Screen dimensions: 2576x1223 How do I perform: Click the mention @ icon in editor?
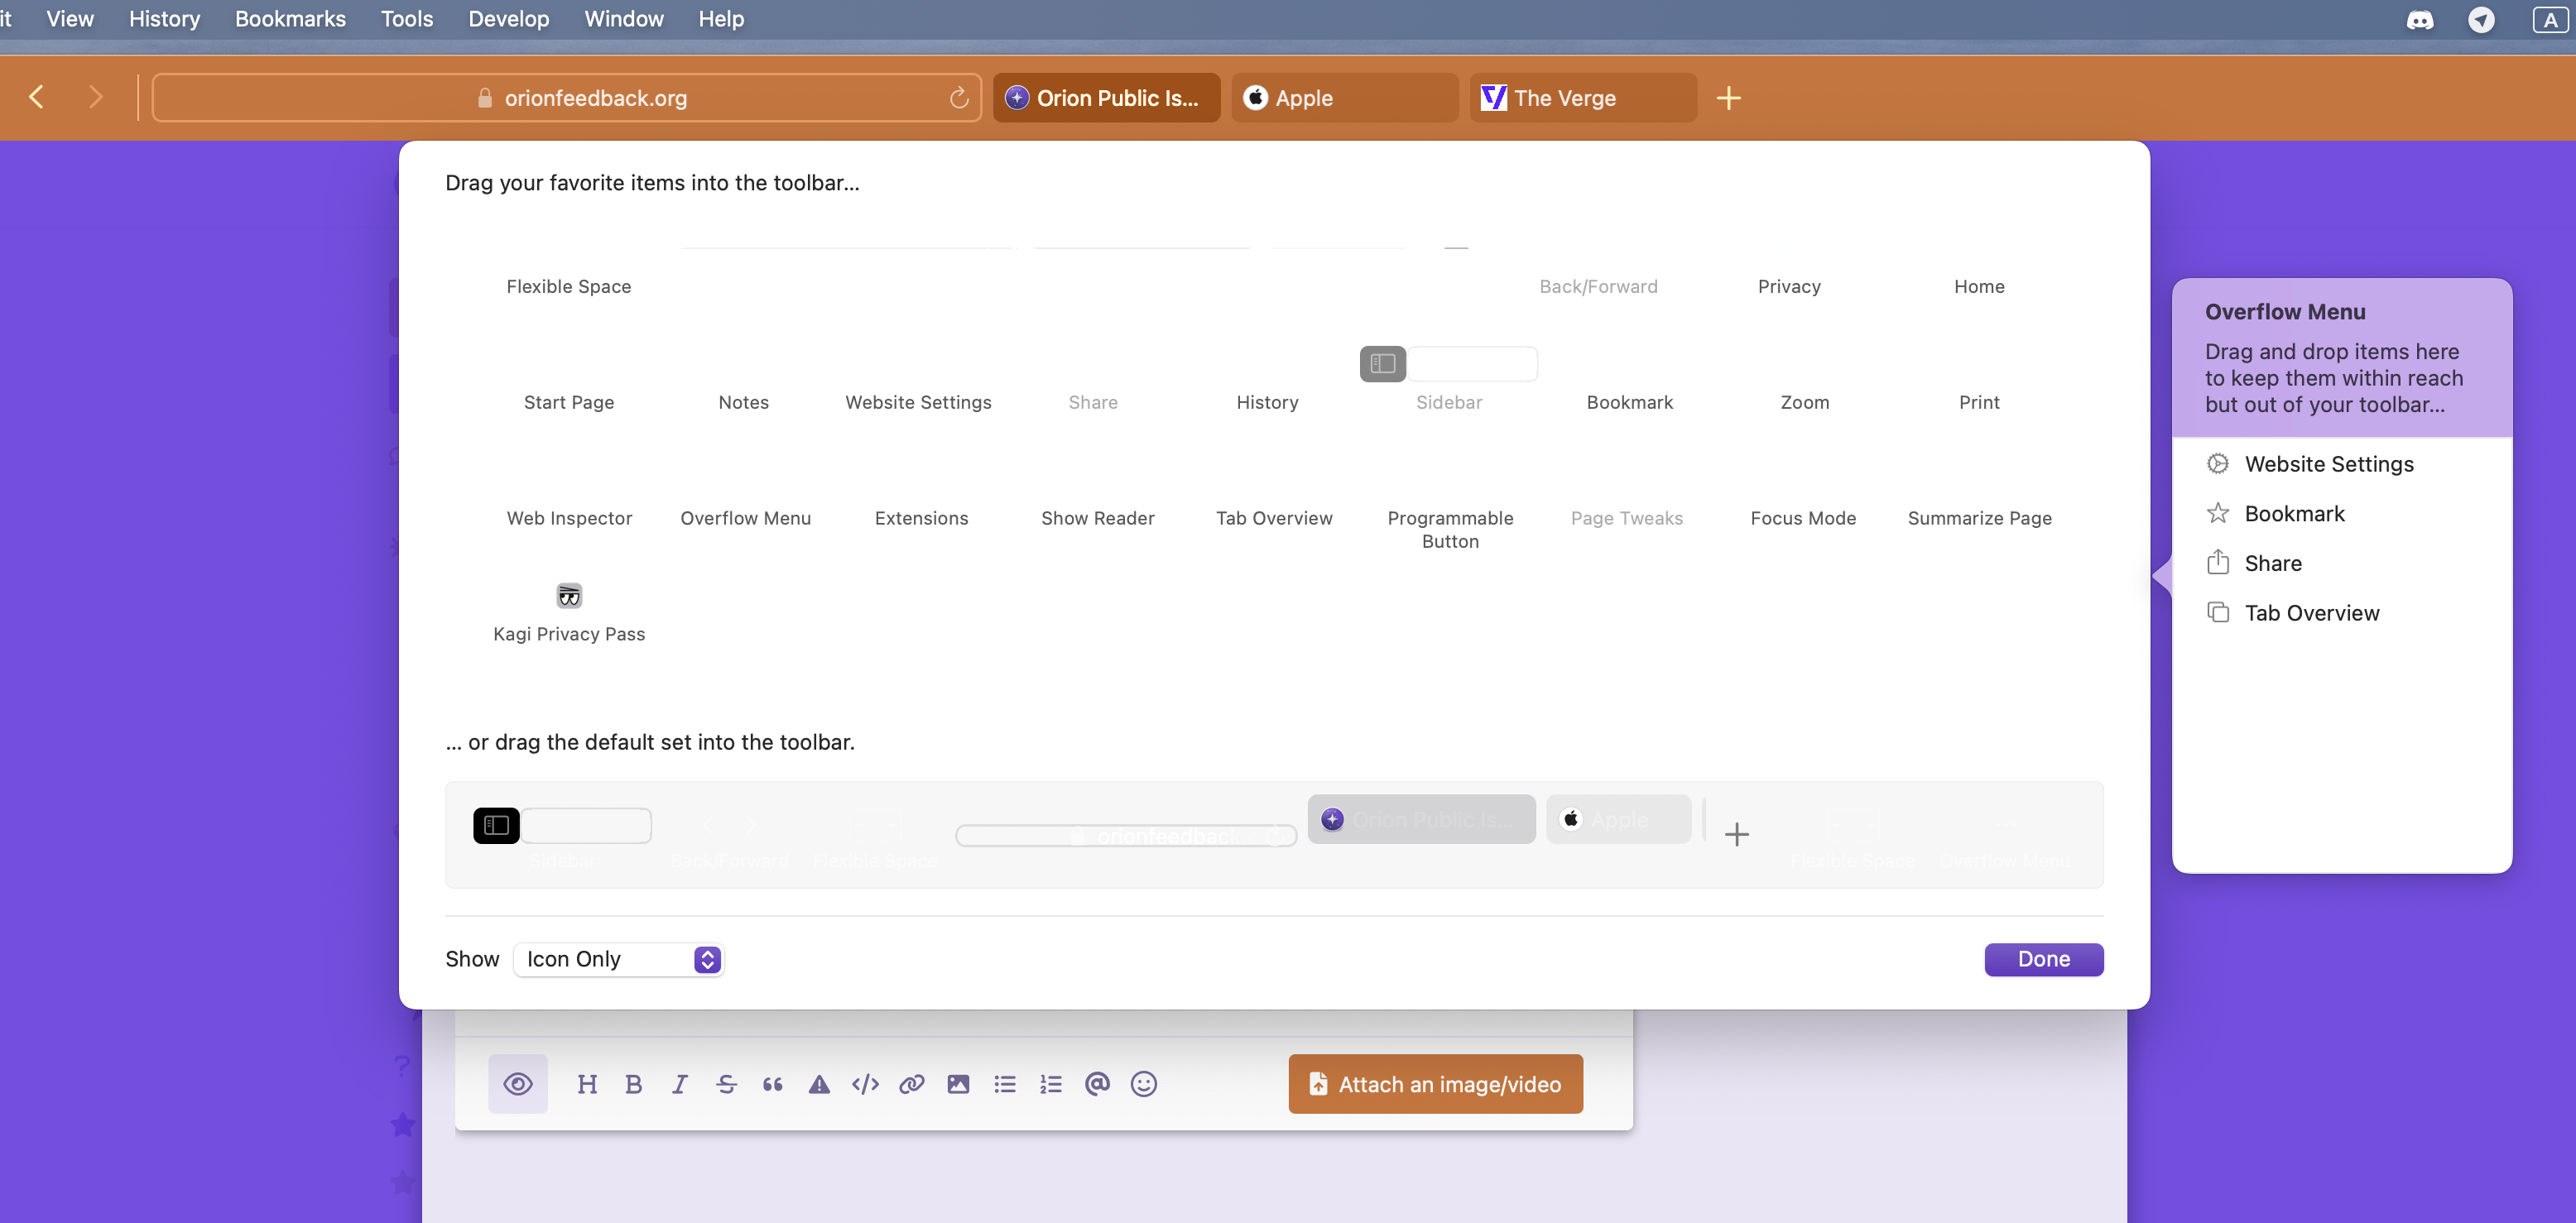click(1097, 1084)
